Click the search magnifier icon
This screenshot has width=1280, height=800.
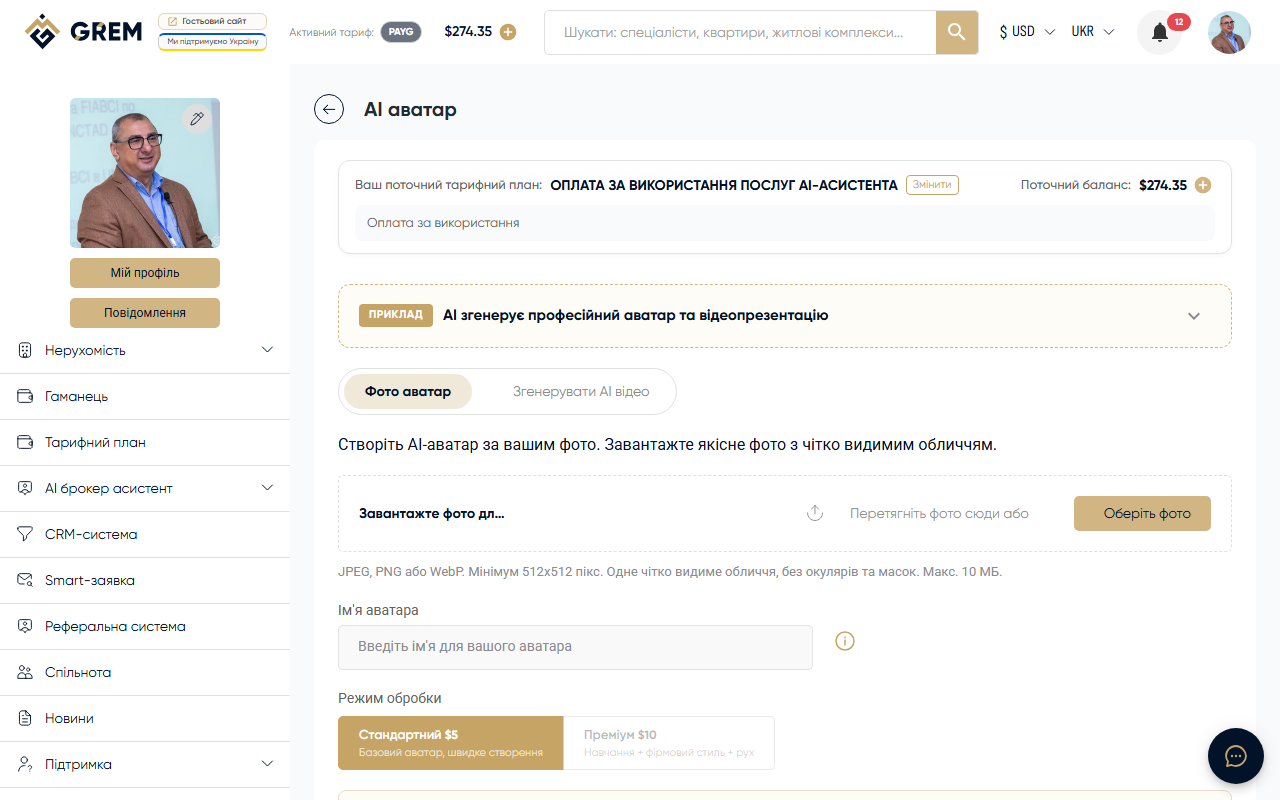(x=956, y=32)
